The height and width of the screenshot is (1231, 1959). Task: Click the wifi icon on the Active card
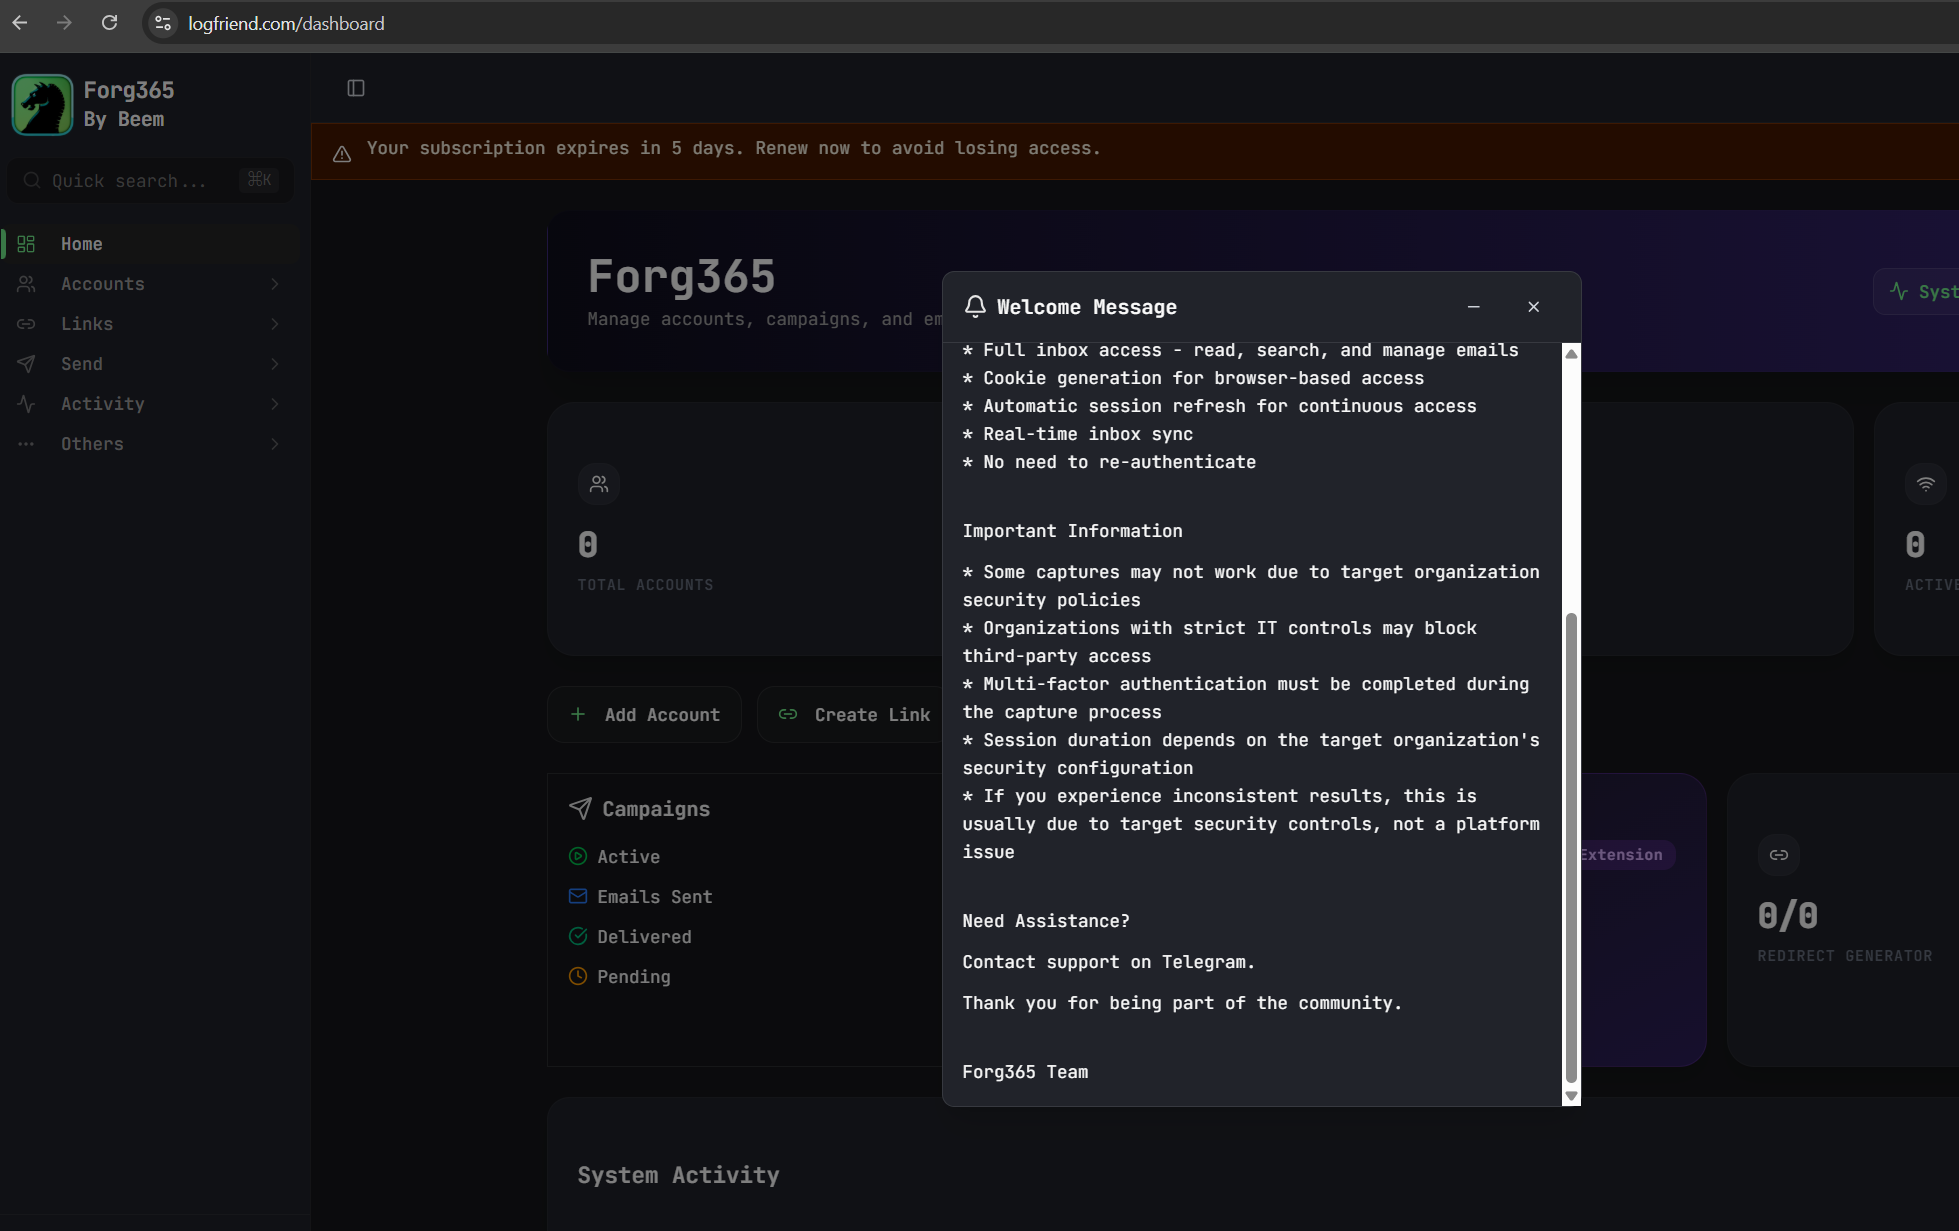1925,484
